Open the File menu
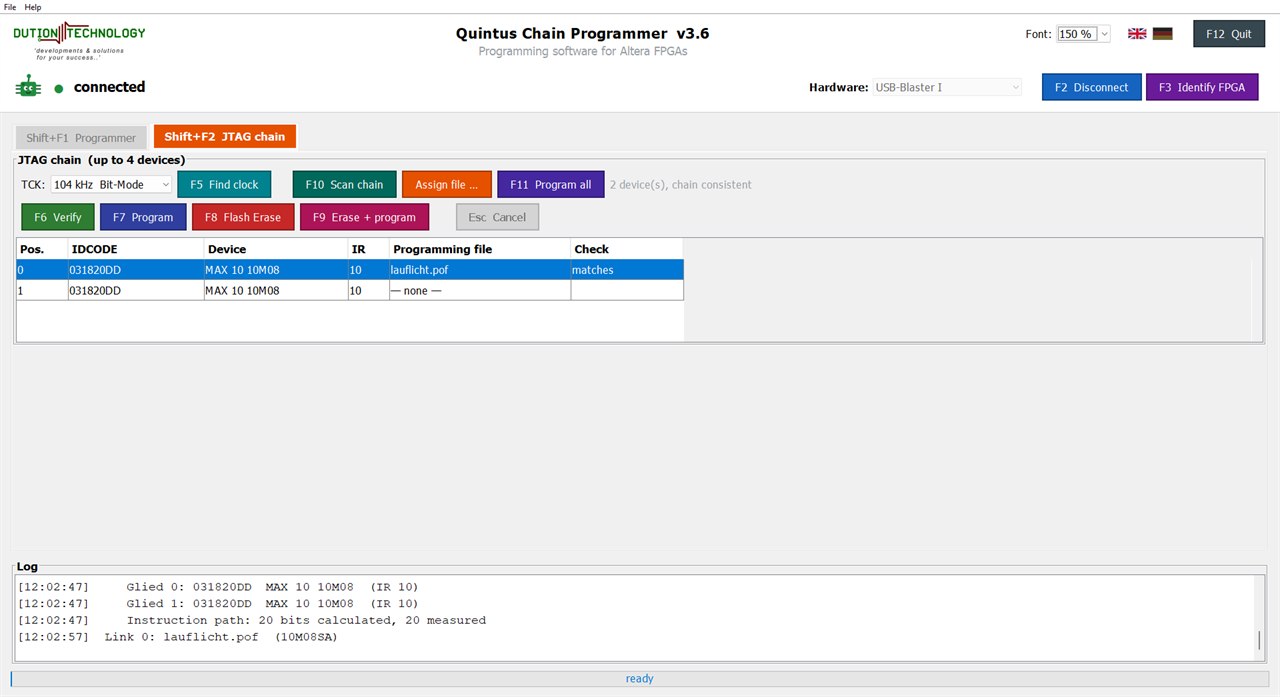This screenshot has height=697, width=1280. (x=10, y=7)
